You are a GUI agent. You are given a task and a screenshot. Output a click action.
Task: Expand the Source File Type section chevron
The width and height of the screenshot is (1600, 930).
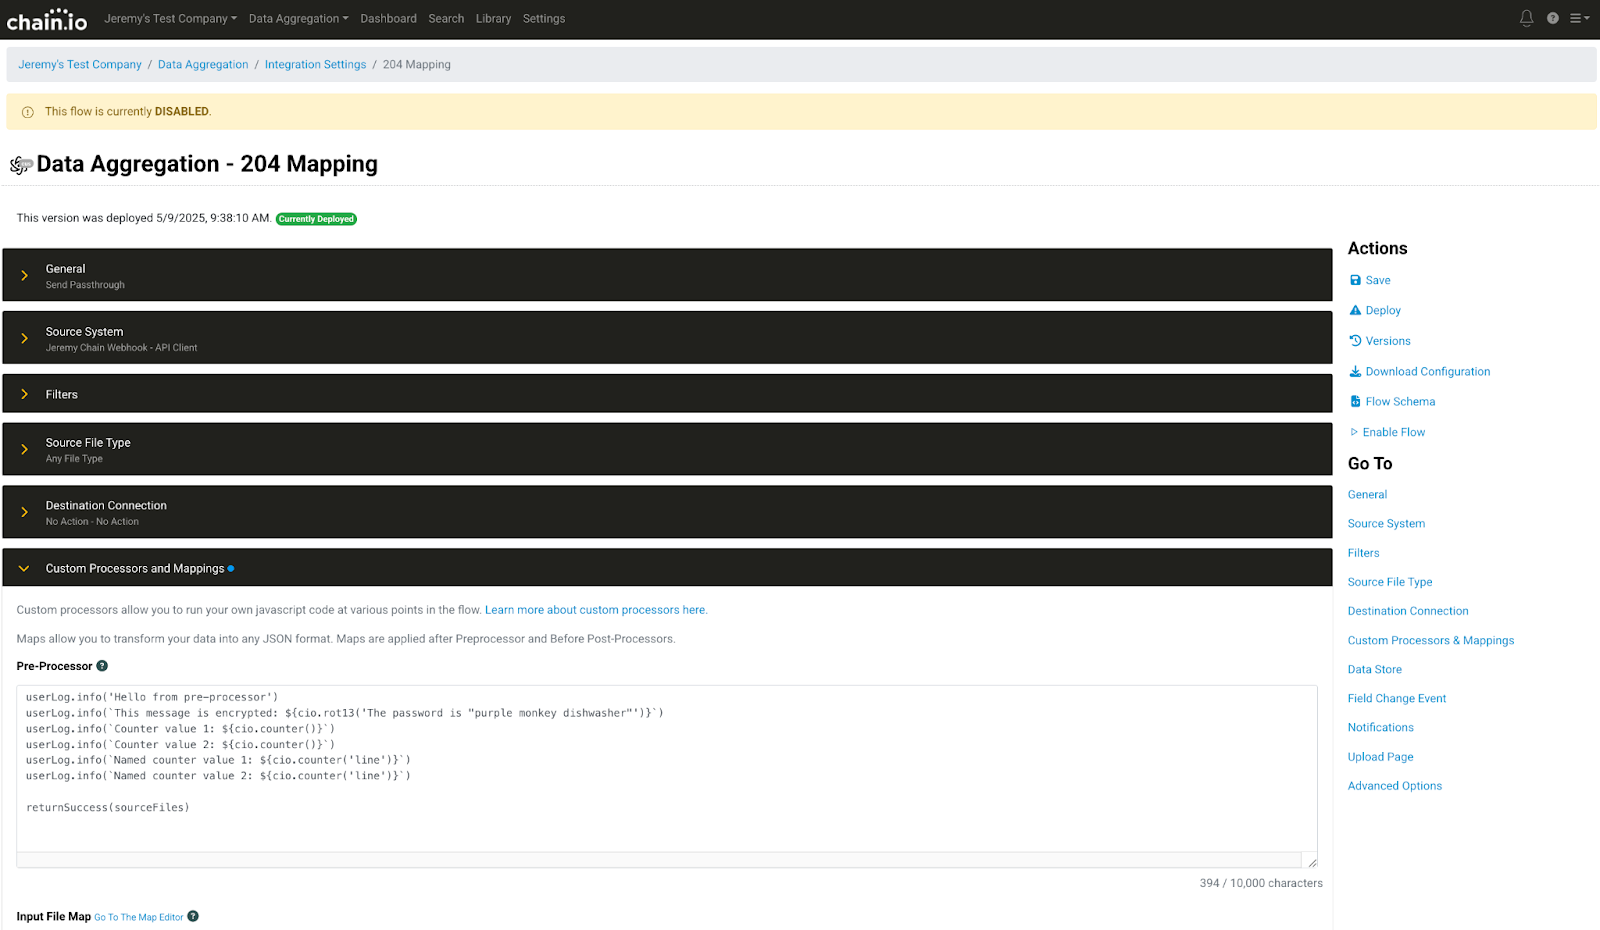(24, 449)
